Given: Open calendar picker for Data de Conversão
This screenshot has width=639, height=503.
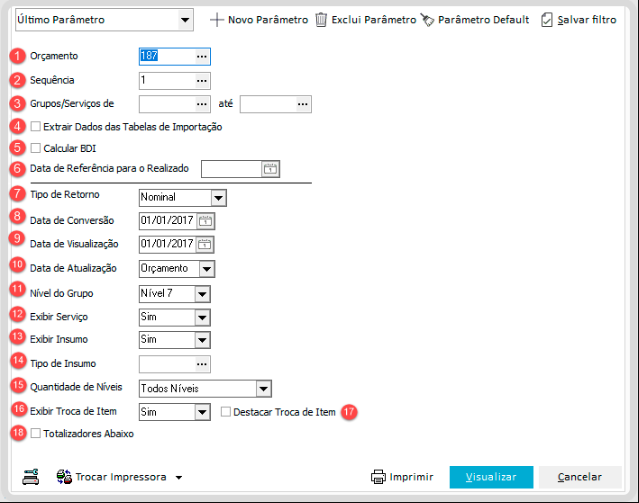Looking at the screenshot, I should point(205,221).
